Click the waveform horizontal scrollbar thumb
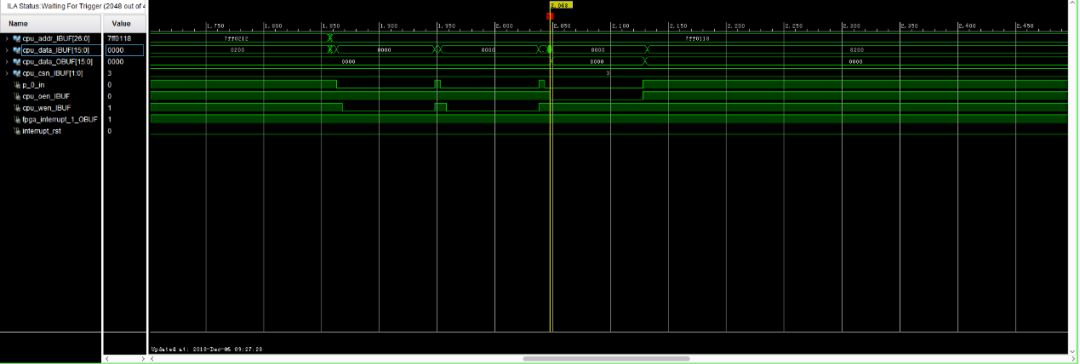Screen dimensions: 1080x364 606,358
